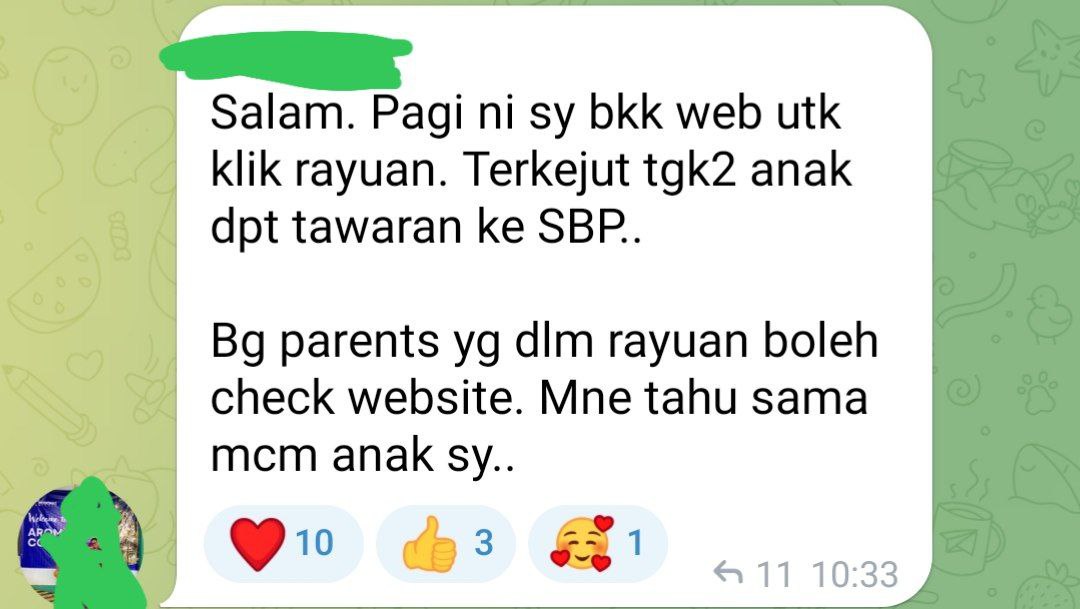The height and width of the screenshot is (609, 1080).
Task: Click the thumbs-up reaction count 3
Action: pyautogui.click(x=484, y=543)
